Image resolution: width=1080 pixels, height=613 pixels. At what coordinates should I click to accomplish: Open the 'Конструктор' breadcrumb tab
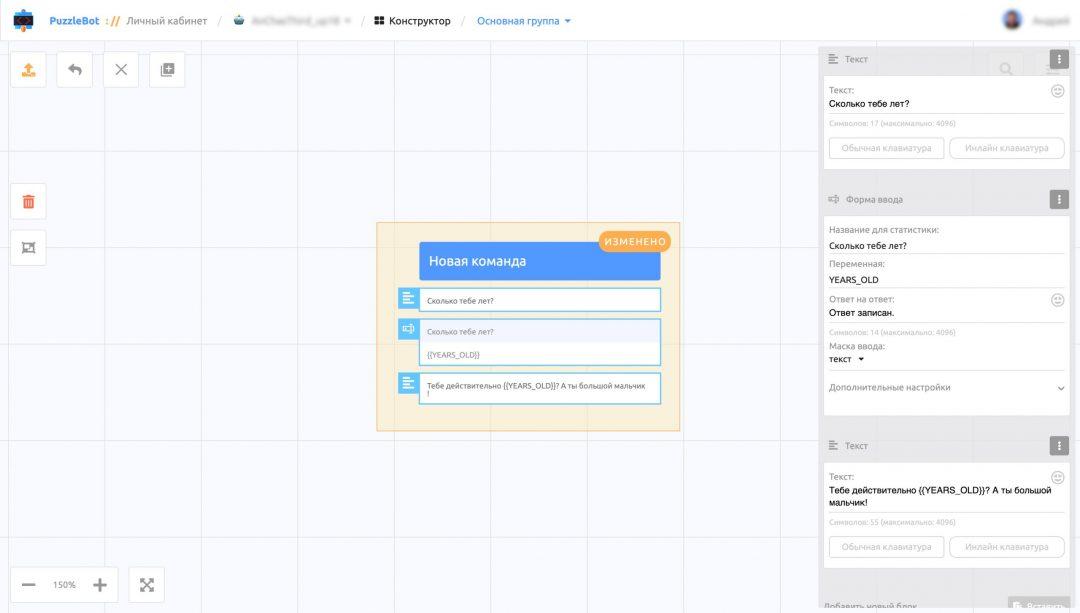point(412,21)
